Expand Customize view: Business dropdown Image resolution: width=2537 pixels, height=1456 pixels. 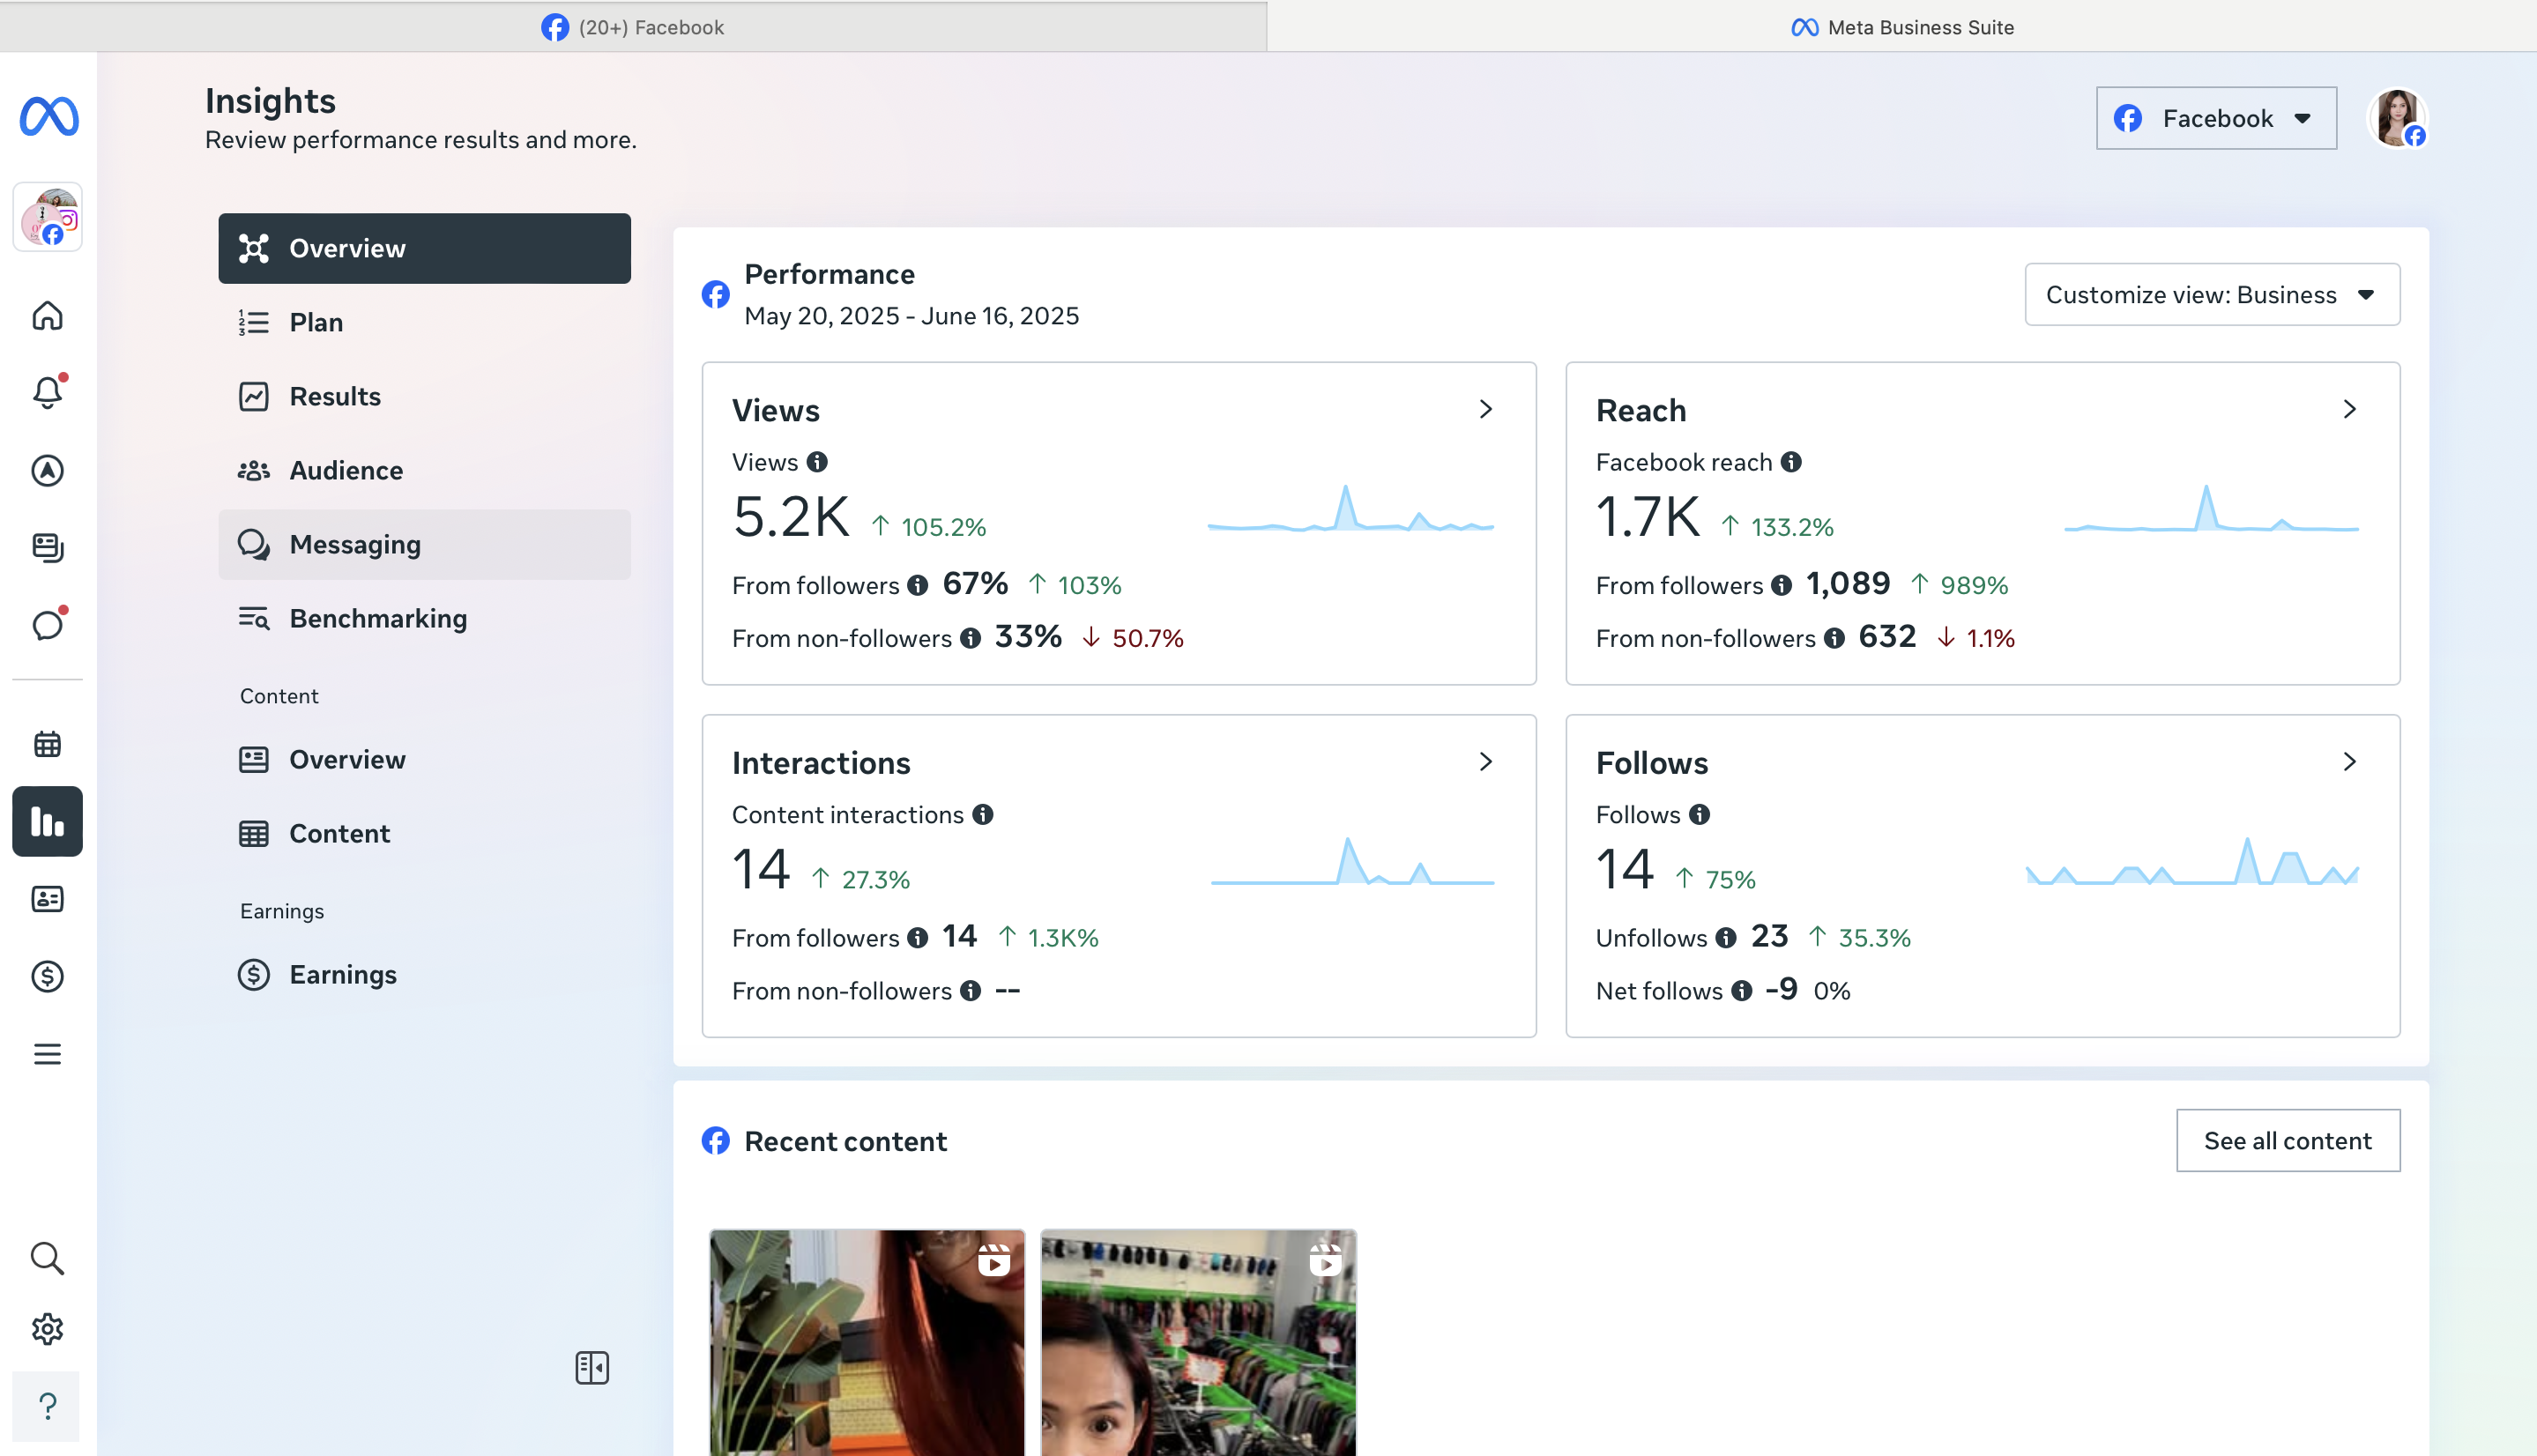coord(2211,295)
